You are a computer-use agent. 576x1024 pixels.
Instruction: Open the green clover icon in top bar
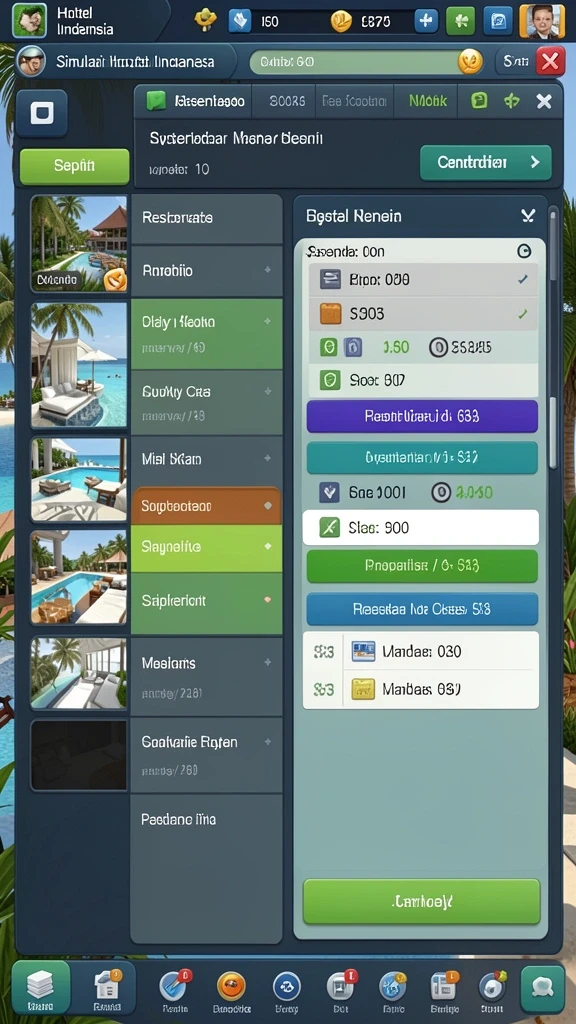point(460,21)
